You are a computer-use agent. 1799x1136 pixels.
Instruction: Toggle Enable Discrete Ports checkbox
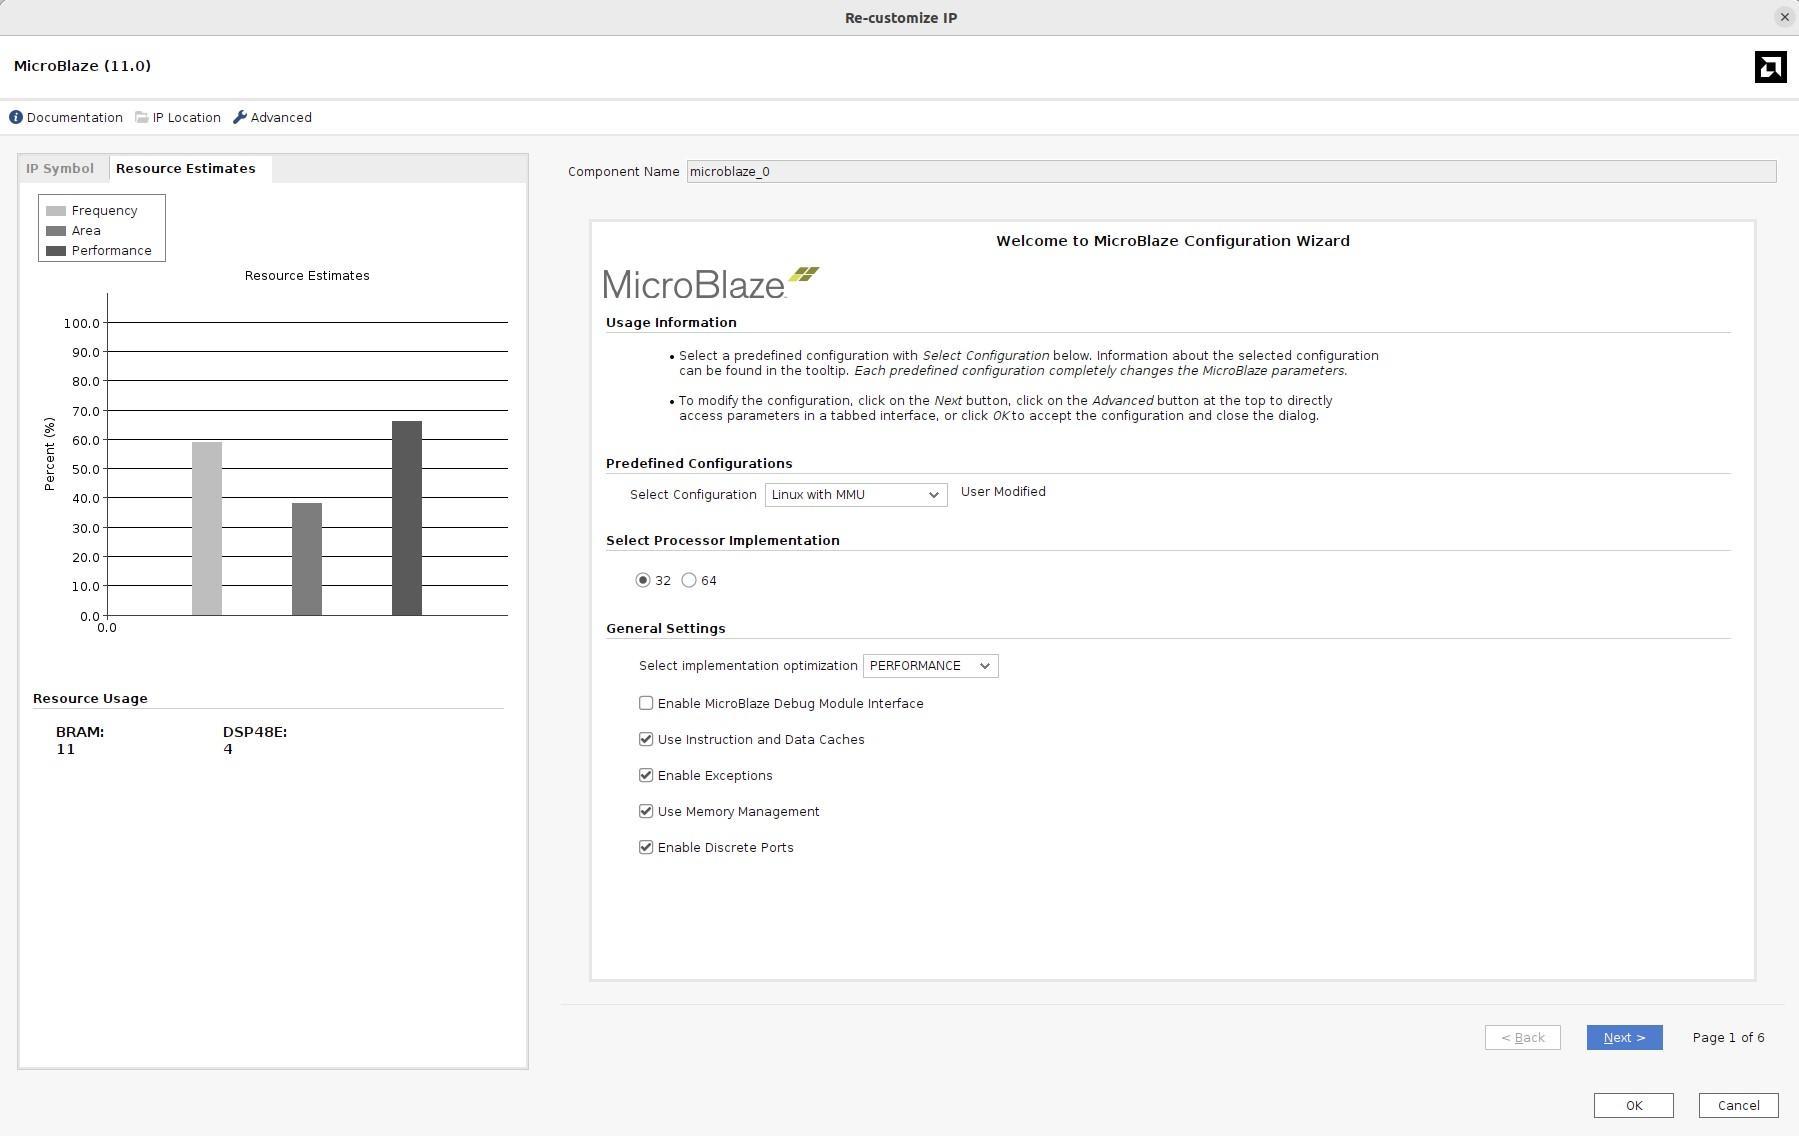pyautogui.click(x=646, y=847)
